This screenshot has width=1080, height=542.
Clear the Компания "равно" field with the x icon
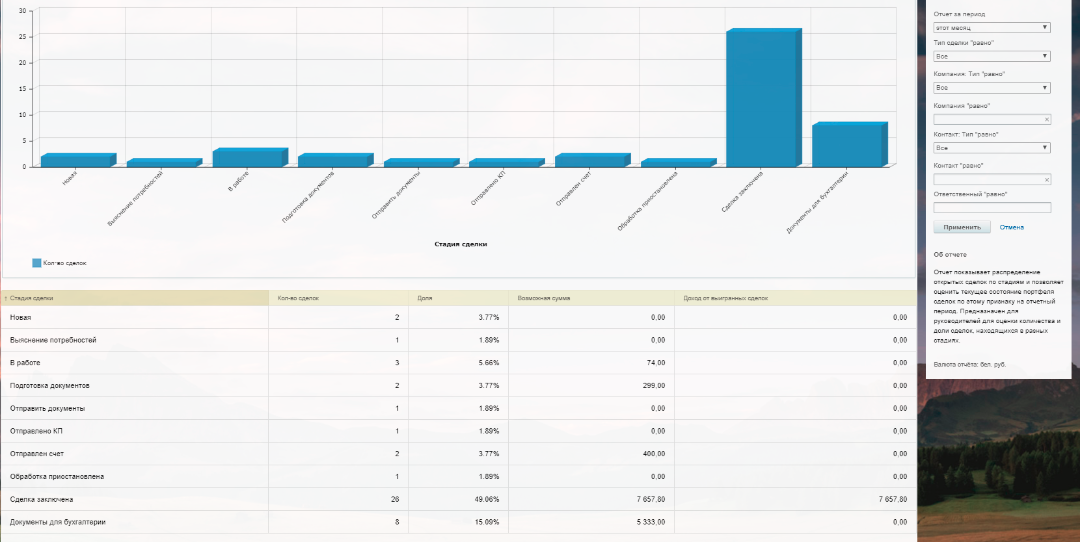click(x=1047, y=119)
